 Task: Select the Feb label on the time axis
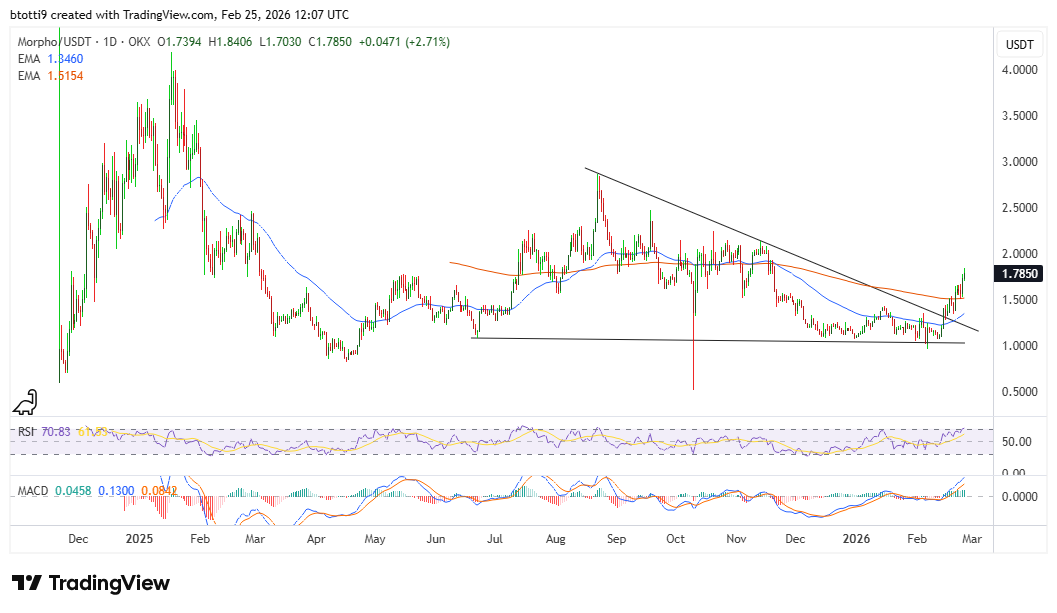917,538
